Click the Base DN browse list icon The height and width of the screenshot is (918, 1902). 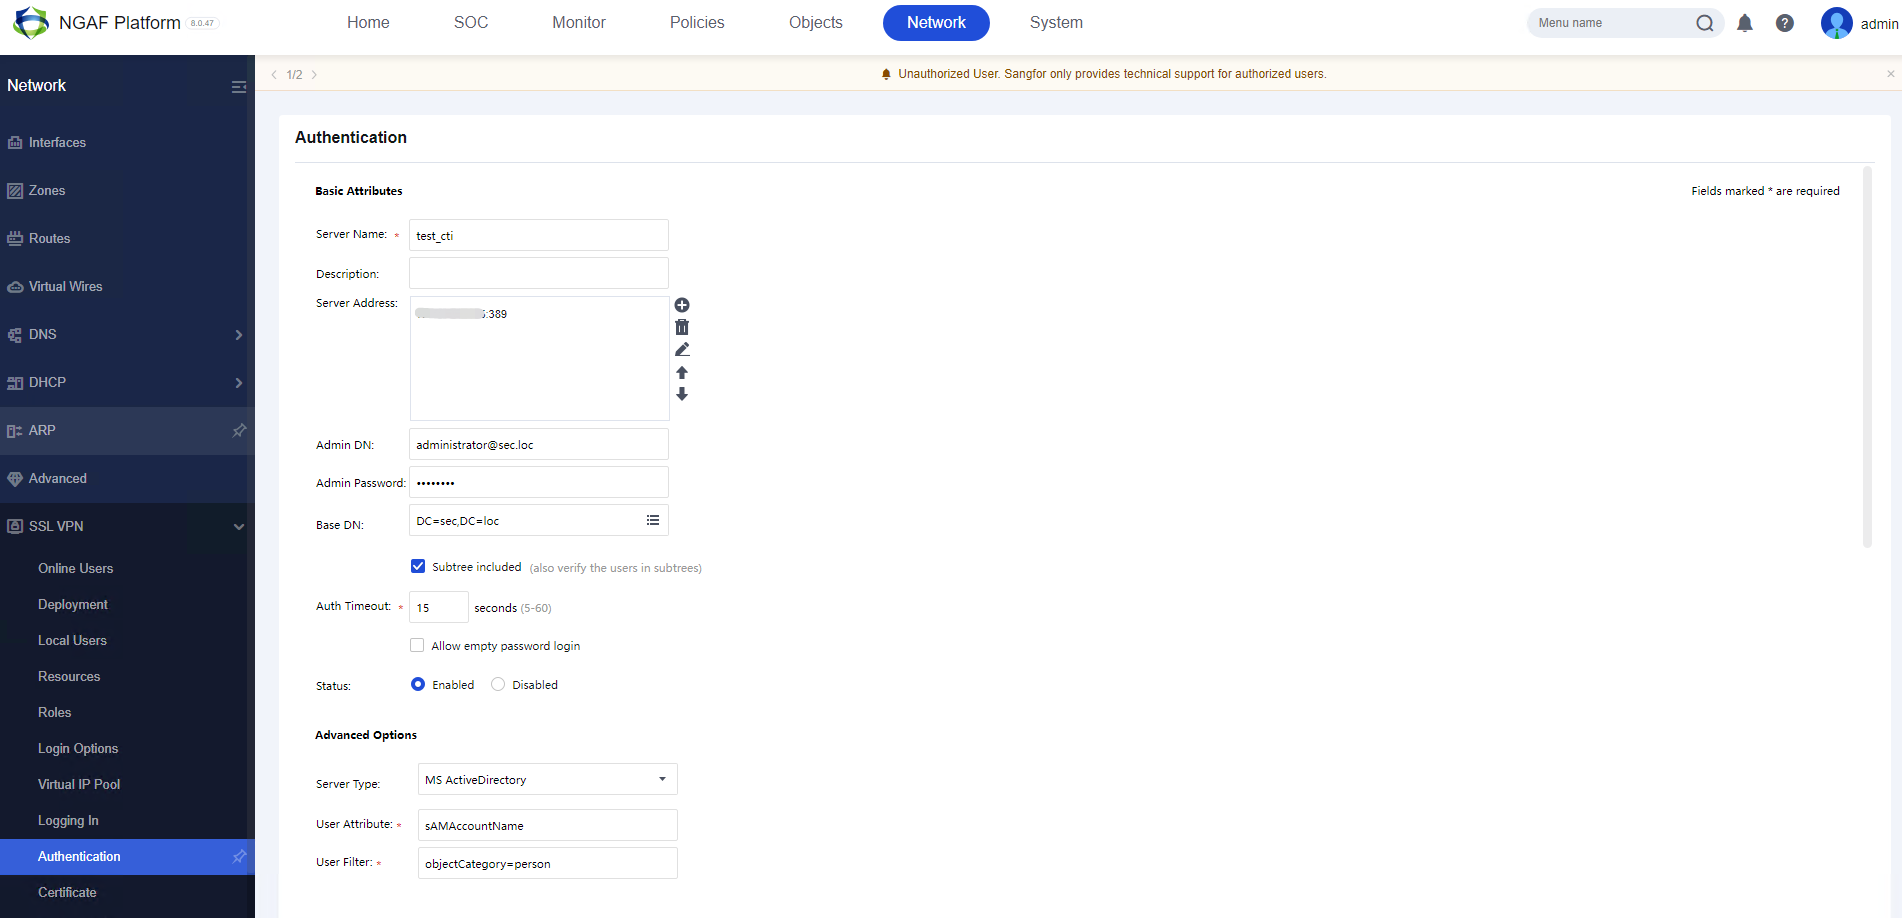653,520
